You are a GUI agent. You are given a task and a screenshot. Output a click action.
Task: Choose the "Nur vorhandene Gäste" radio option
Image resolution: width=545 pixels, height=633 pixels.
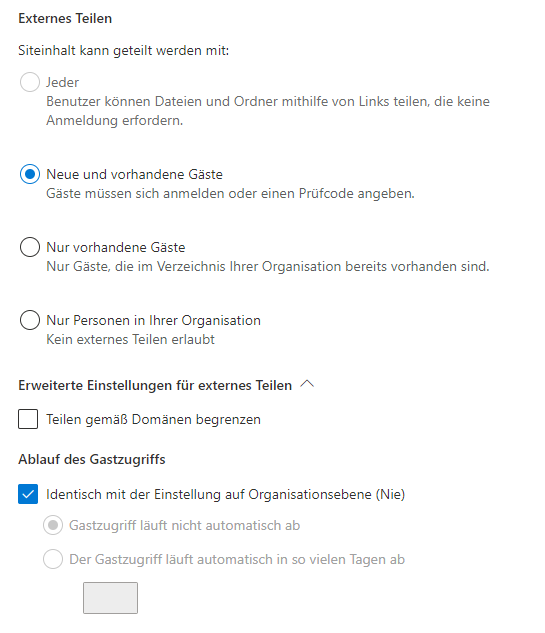pos(30,247)
